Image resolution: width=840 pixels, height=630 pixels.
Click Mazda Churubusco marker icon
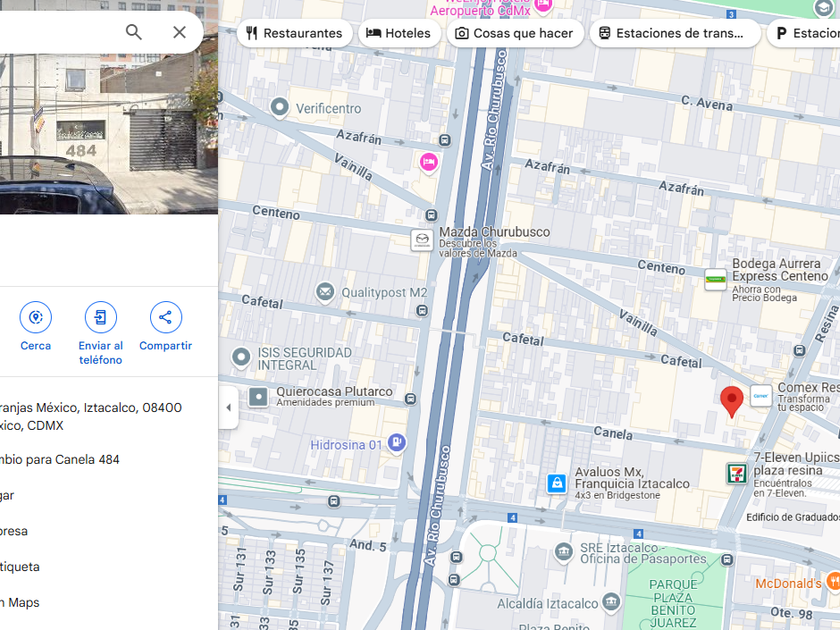[422, 240]
